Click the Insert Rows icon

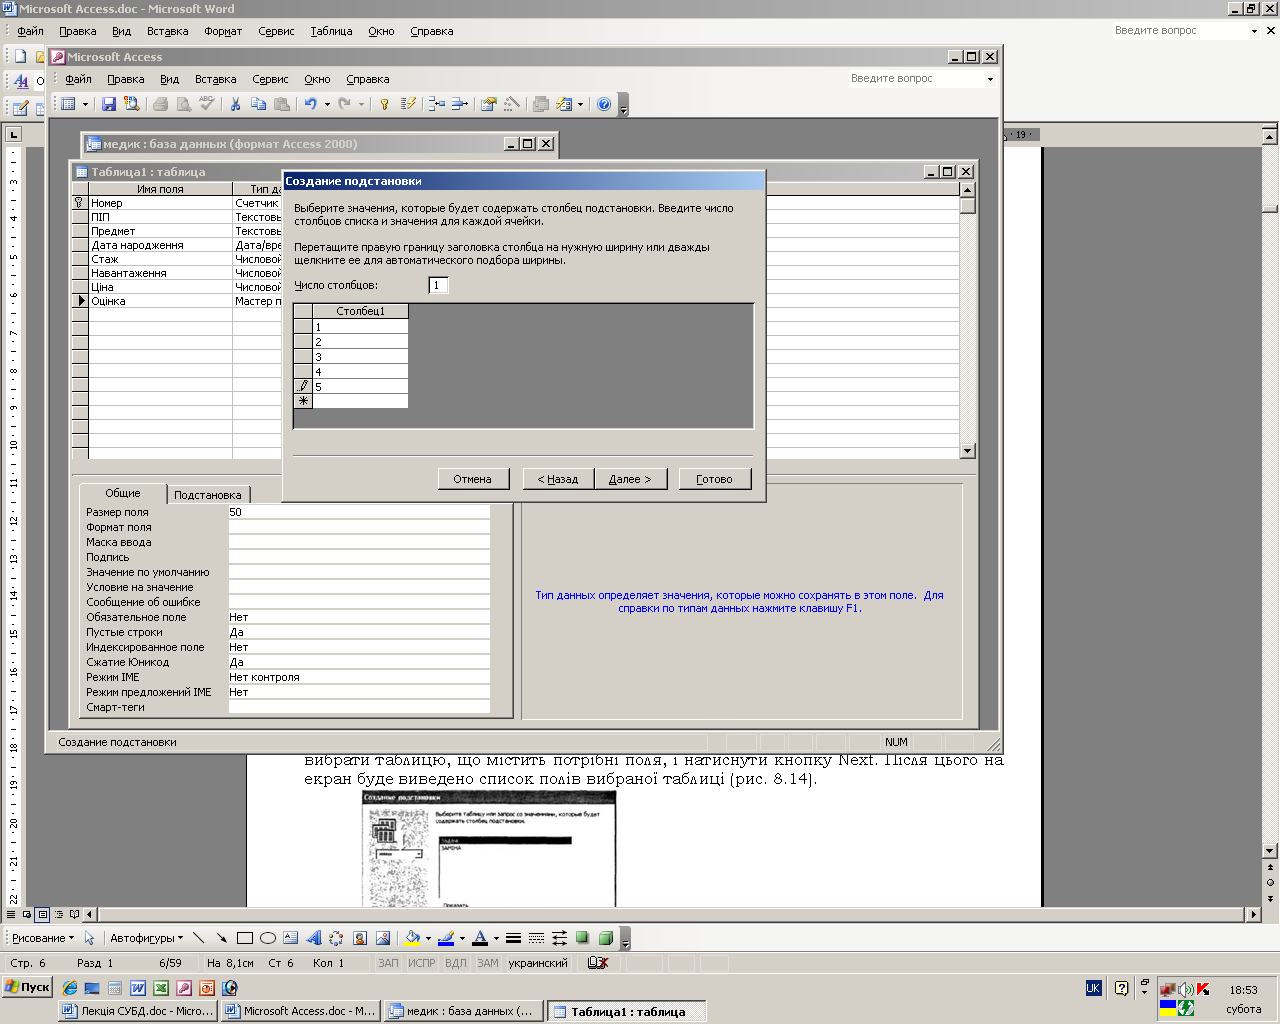pyautogui.click(x=437, y=104)
